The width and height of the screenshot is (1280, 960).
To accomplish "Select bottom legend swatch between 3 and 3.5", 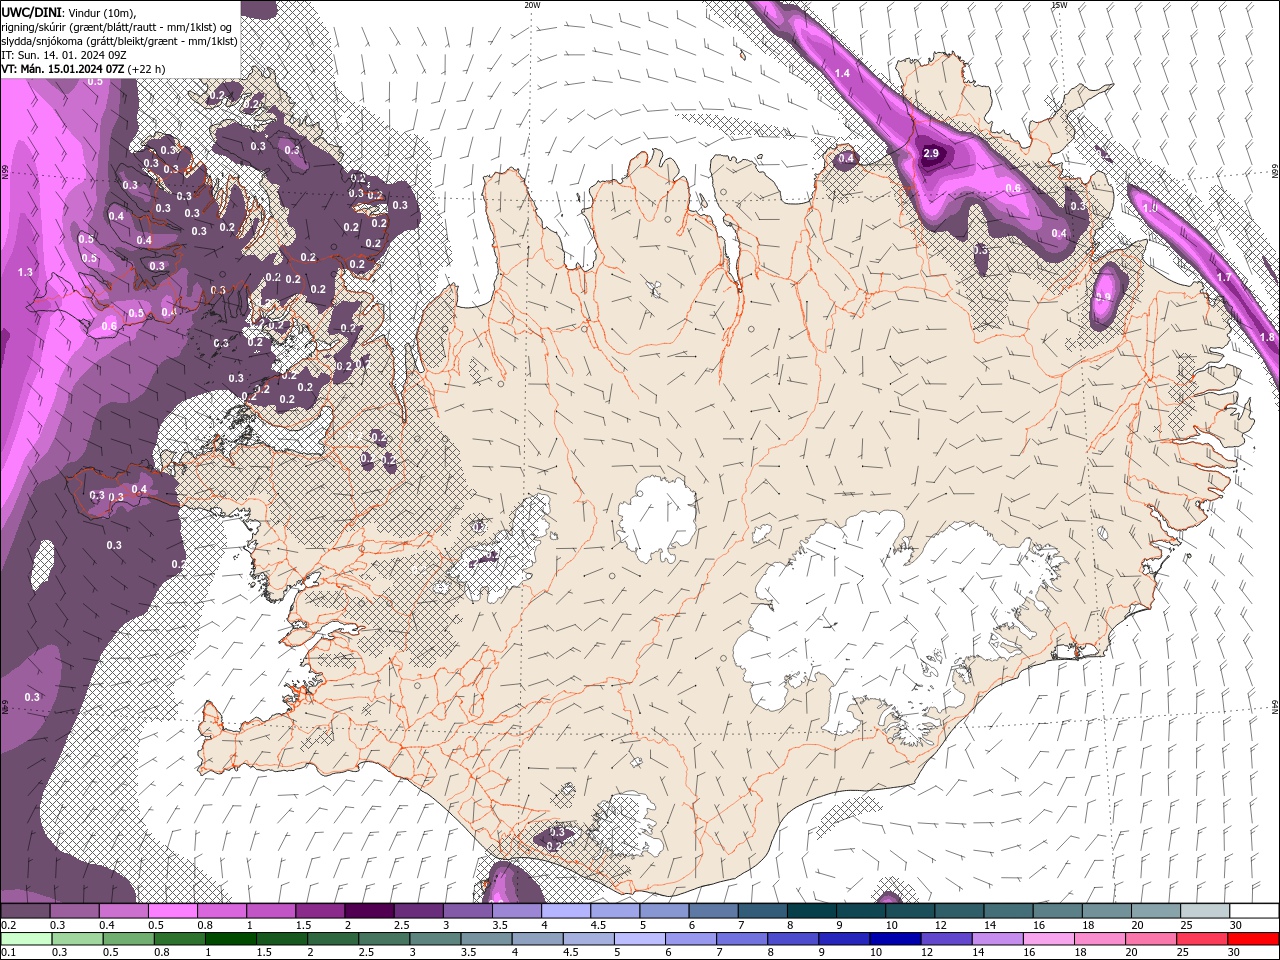I will [435, 939].
